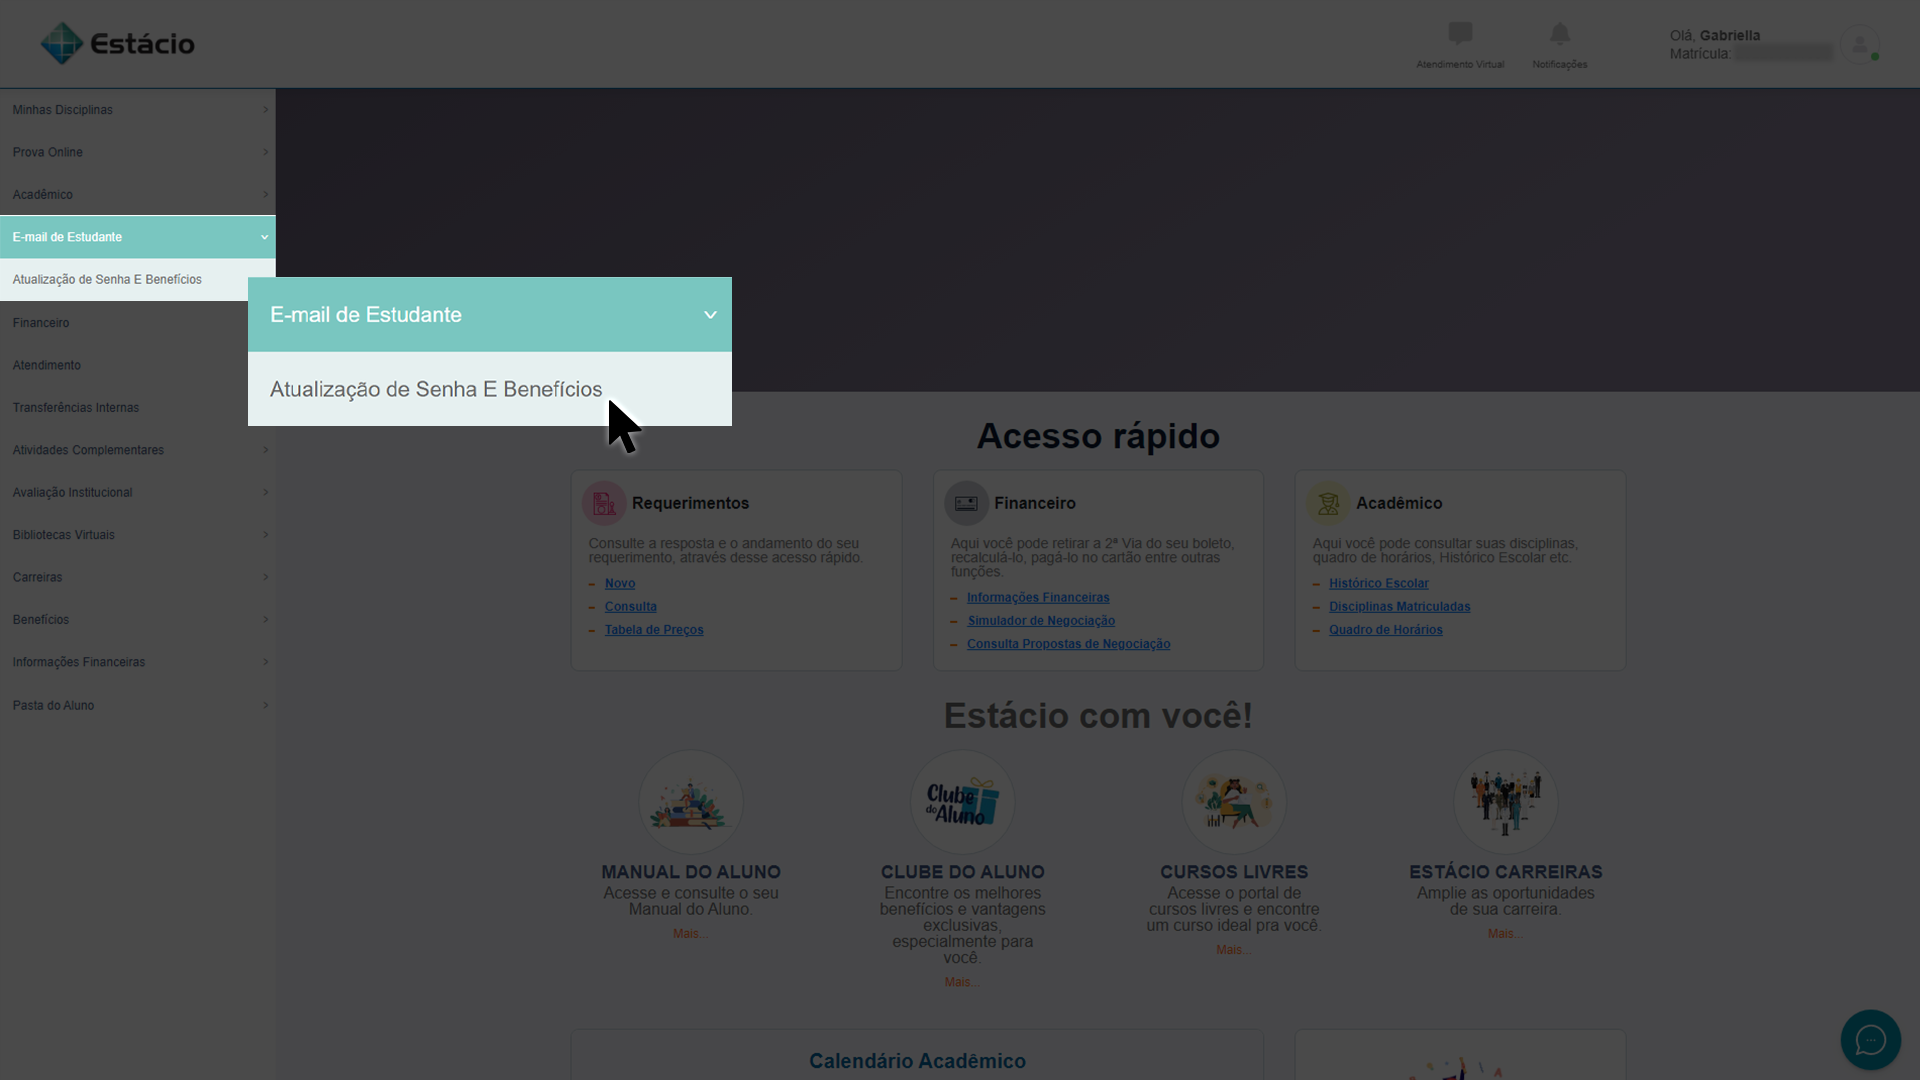This screenshot has width=1920, height=1080.
Task: Open Simulador de Negociação link
Action: click(1041, 621)
